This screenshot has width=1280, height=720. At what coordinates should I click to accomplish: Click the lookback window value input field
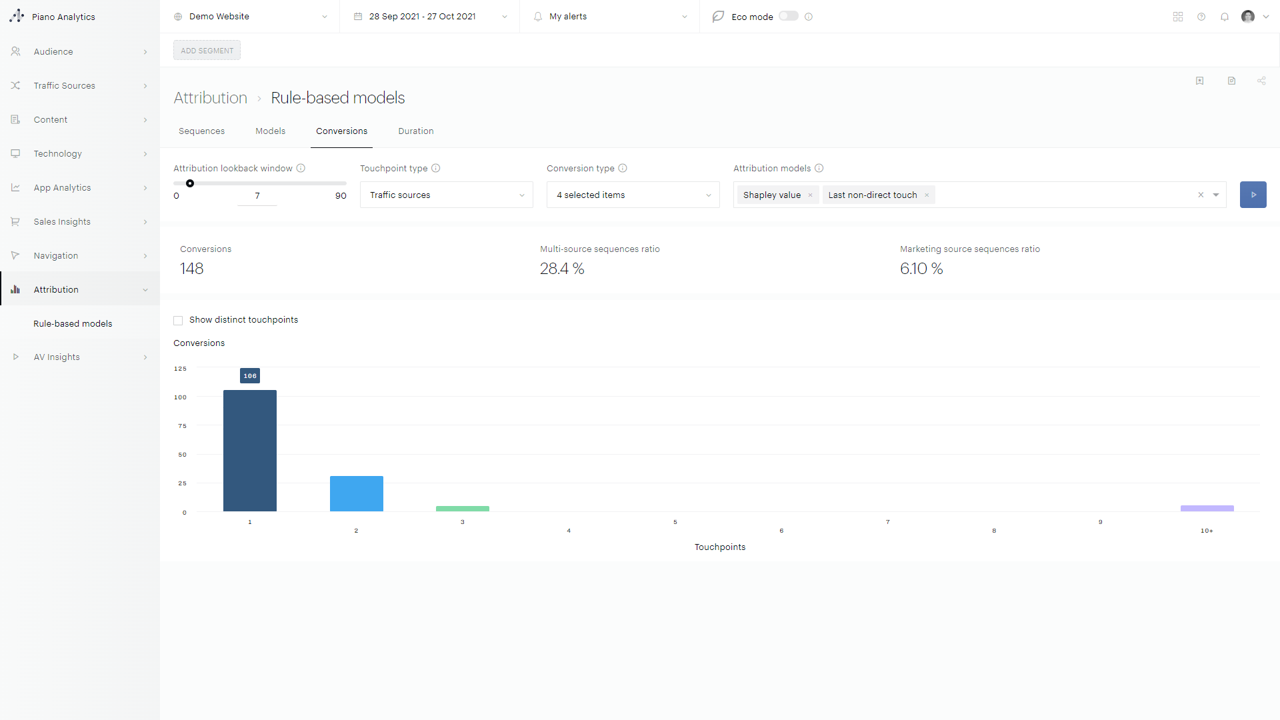coord(257,196)
